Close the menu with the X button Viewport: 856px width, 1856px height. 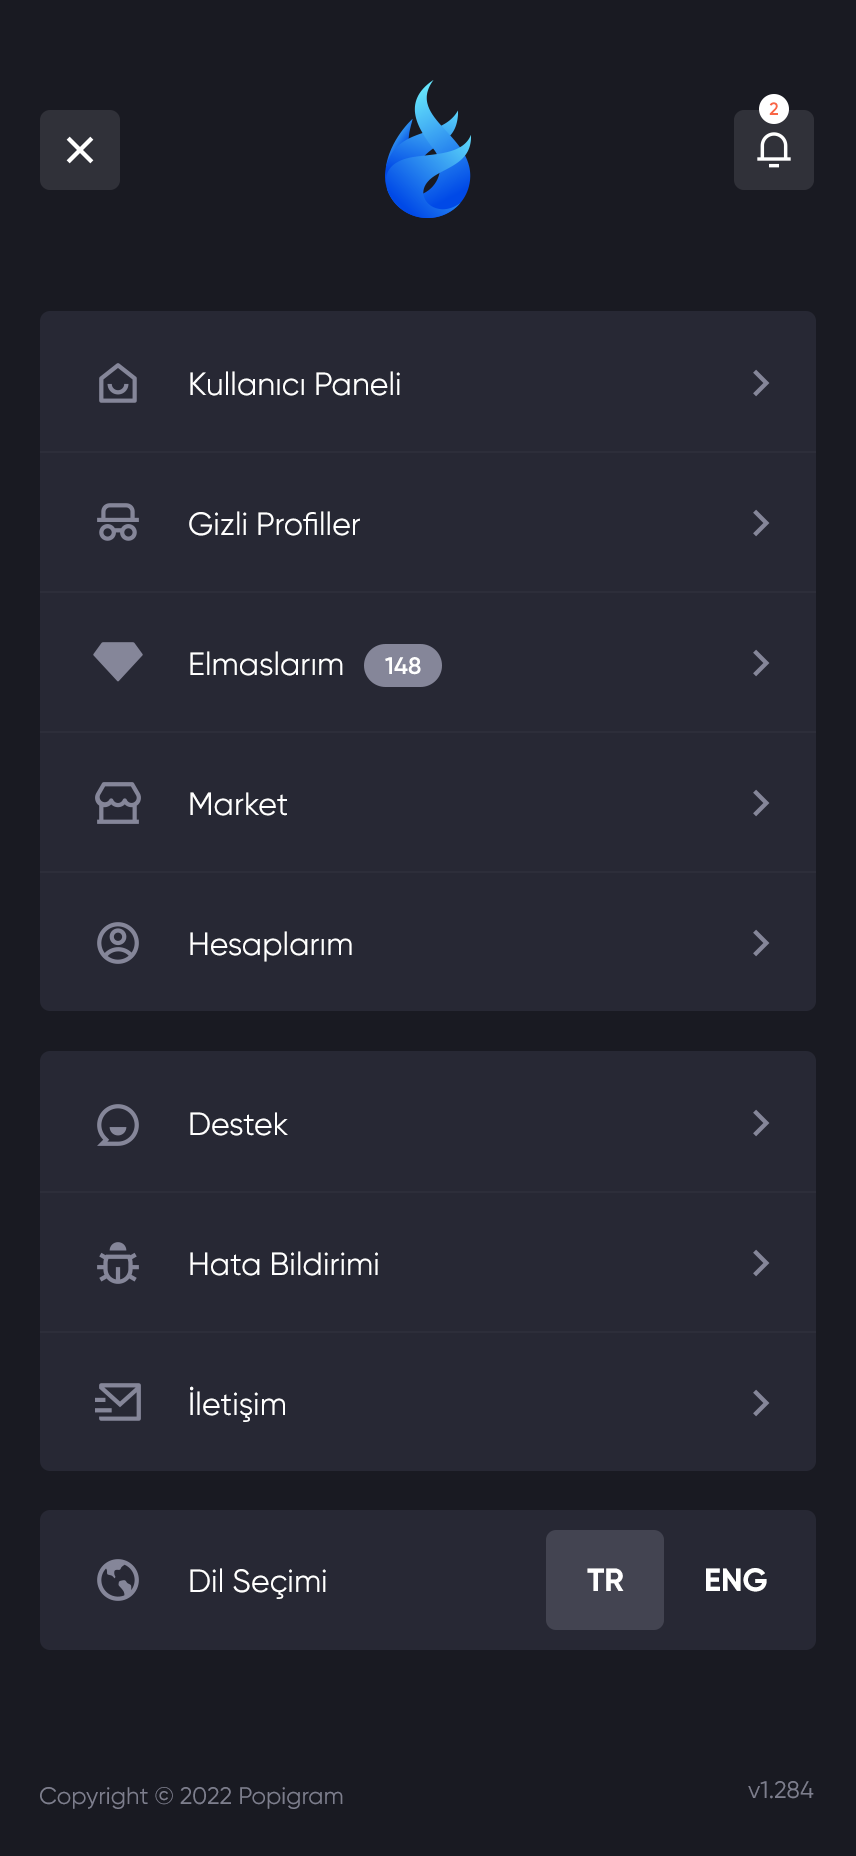coord(80,150)
